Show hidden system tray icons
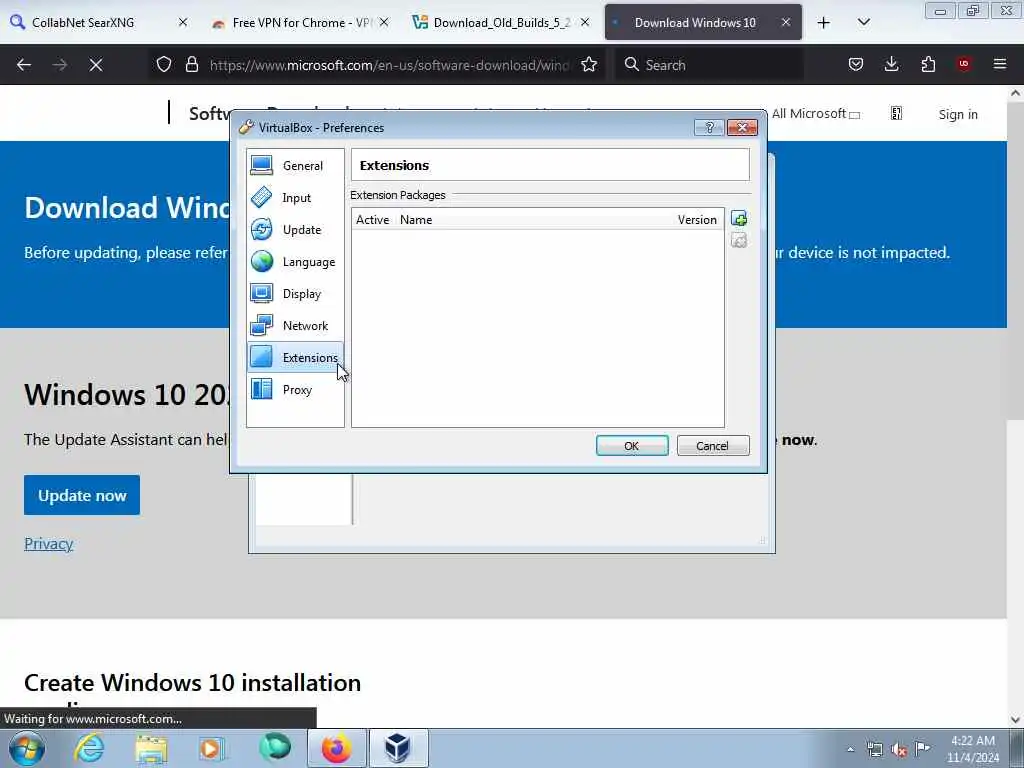This screenshot has width=1024, height=768. 850,750
